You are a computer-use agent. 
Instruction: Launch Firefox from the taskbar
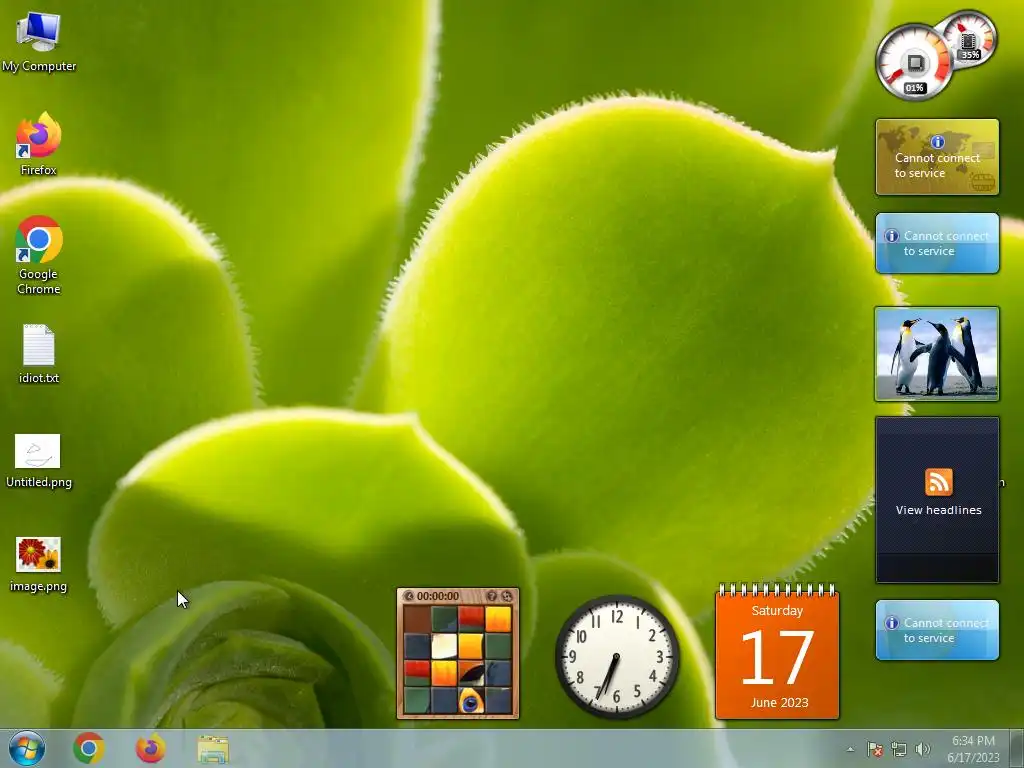click(150, 748)
